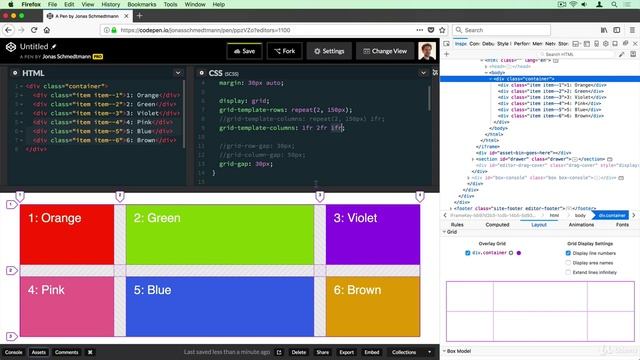
Task: Click the body breadcrumb in inspector
Action: coord(580,215)
